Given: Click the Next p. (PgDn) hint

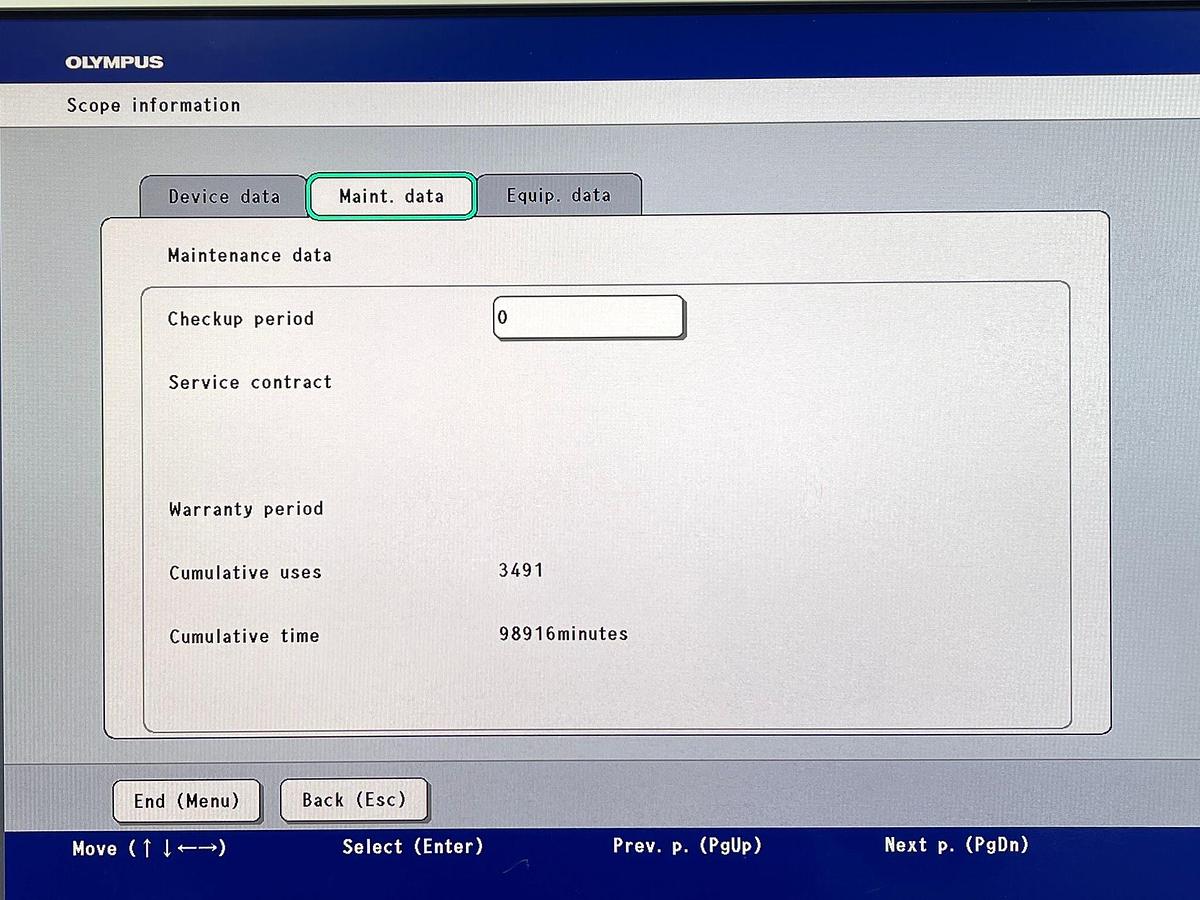Looking at the screenshot, I should pyautogui.click(x=956, y=845).
